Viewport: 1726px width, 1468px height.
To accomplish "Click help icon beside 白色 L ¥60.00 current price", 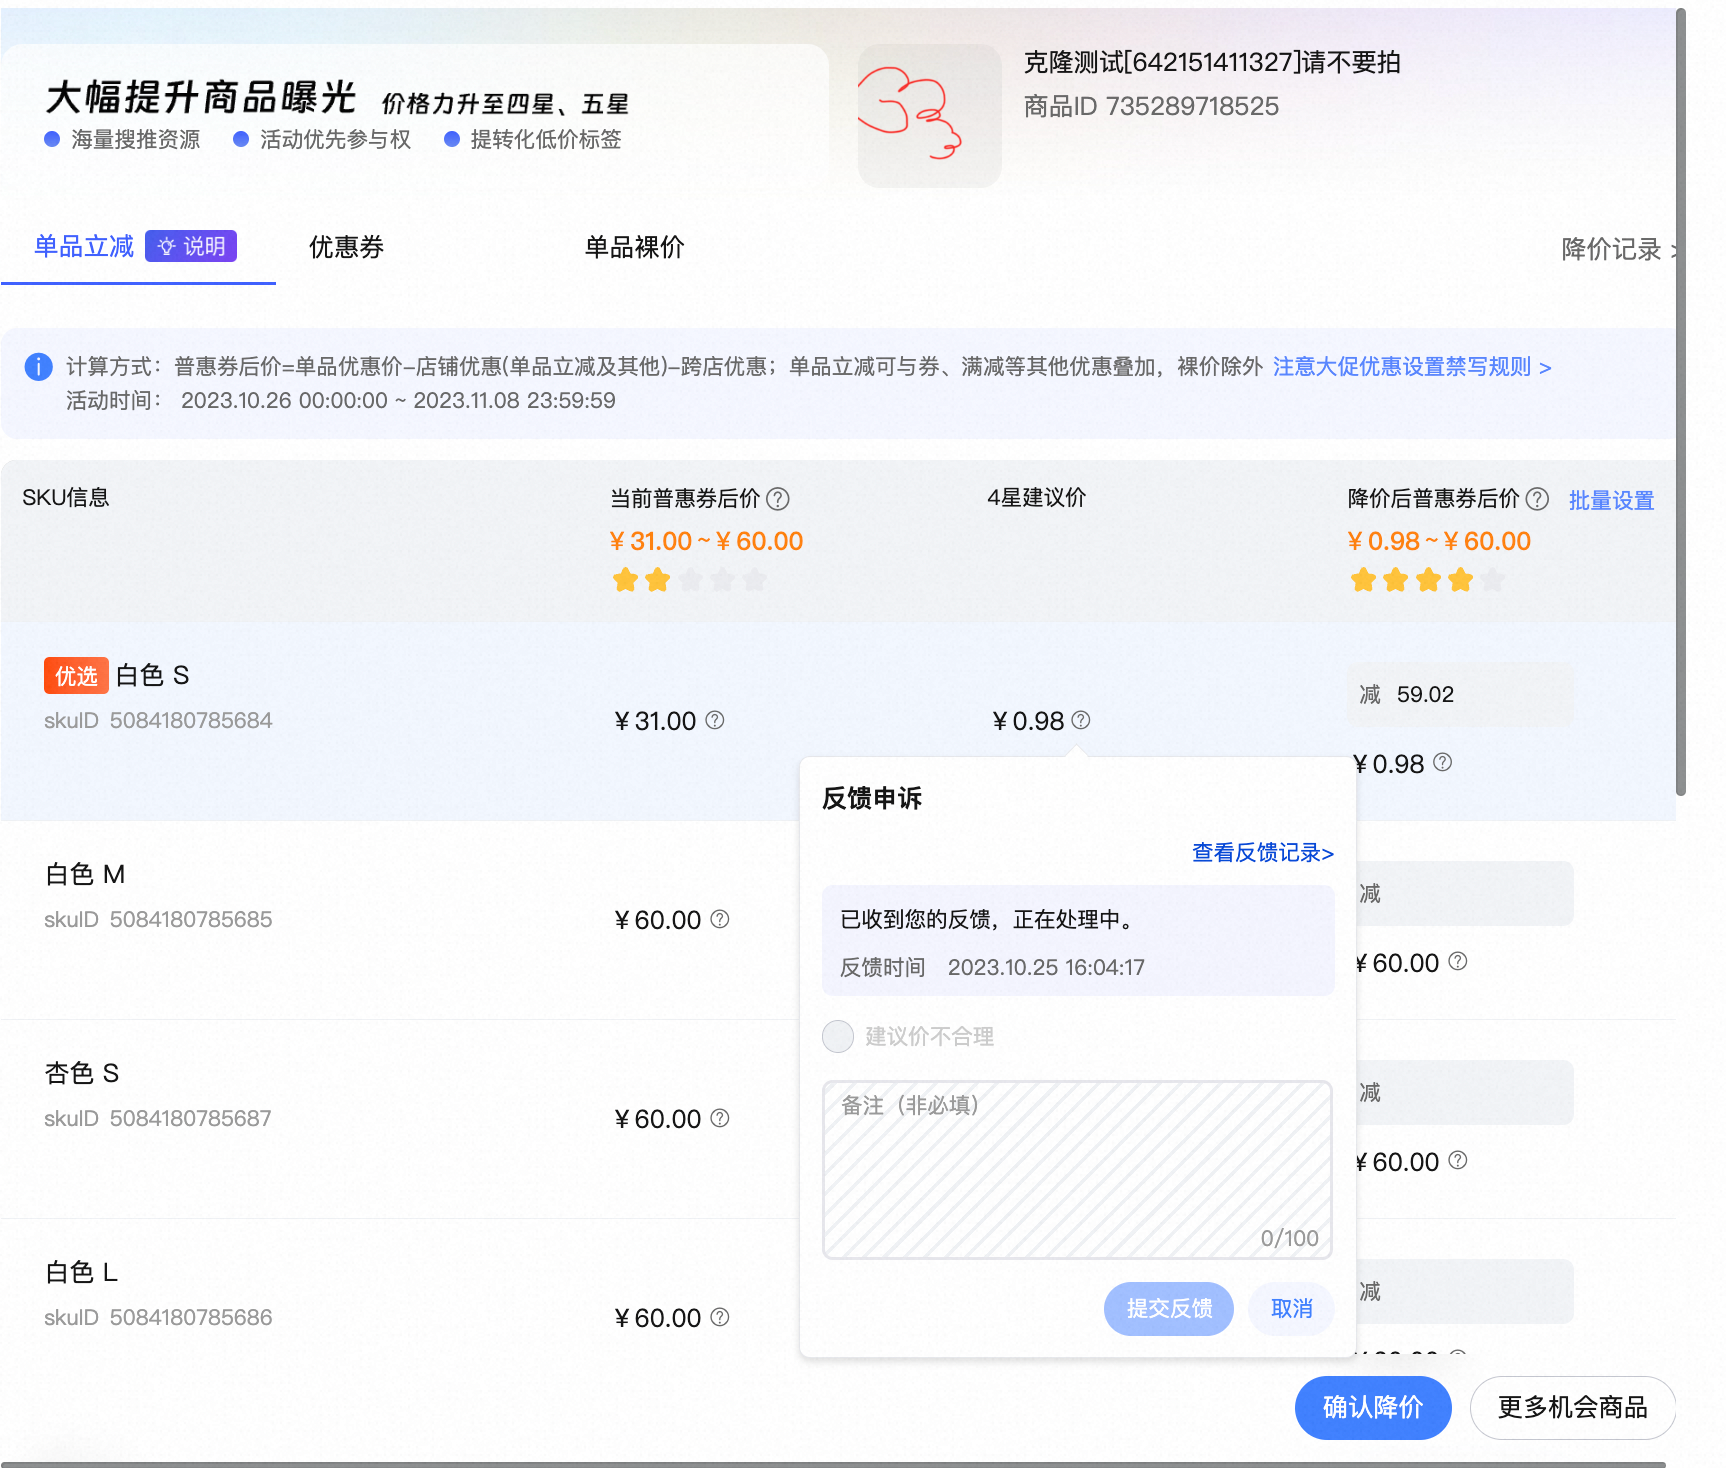I will [720, 1317].
